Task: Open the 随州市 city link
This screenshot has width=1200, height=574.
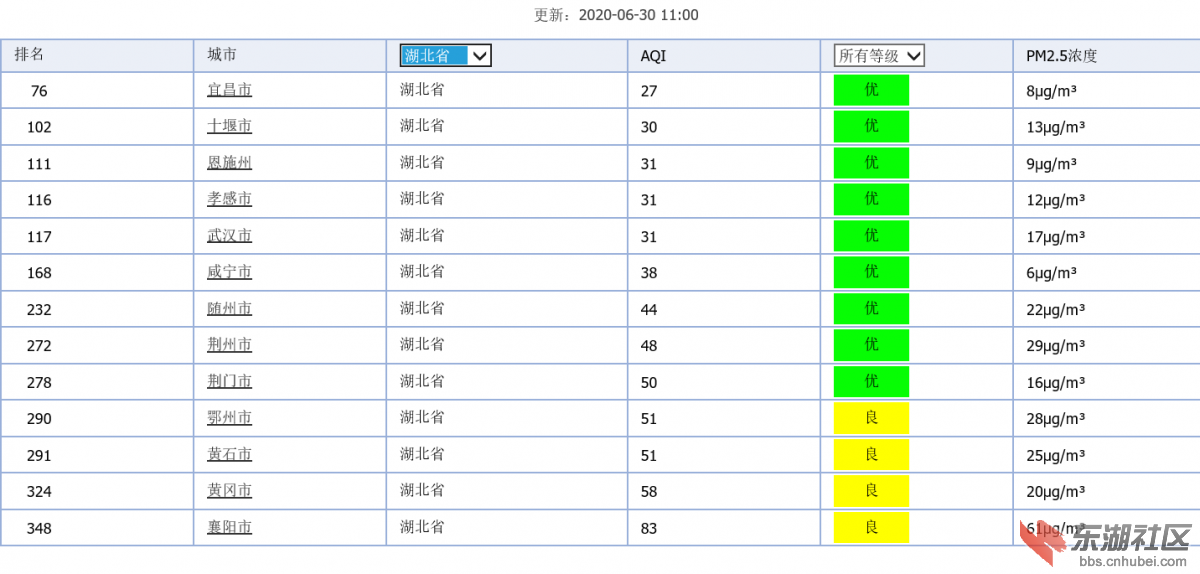Action: click(229, 309)
